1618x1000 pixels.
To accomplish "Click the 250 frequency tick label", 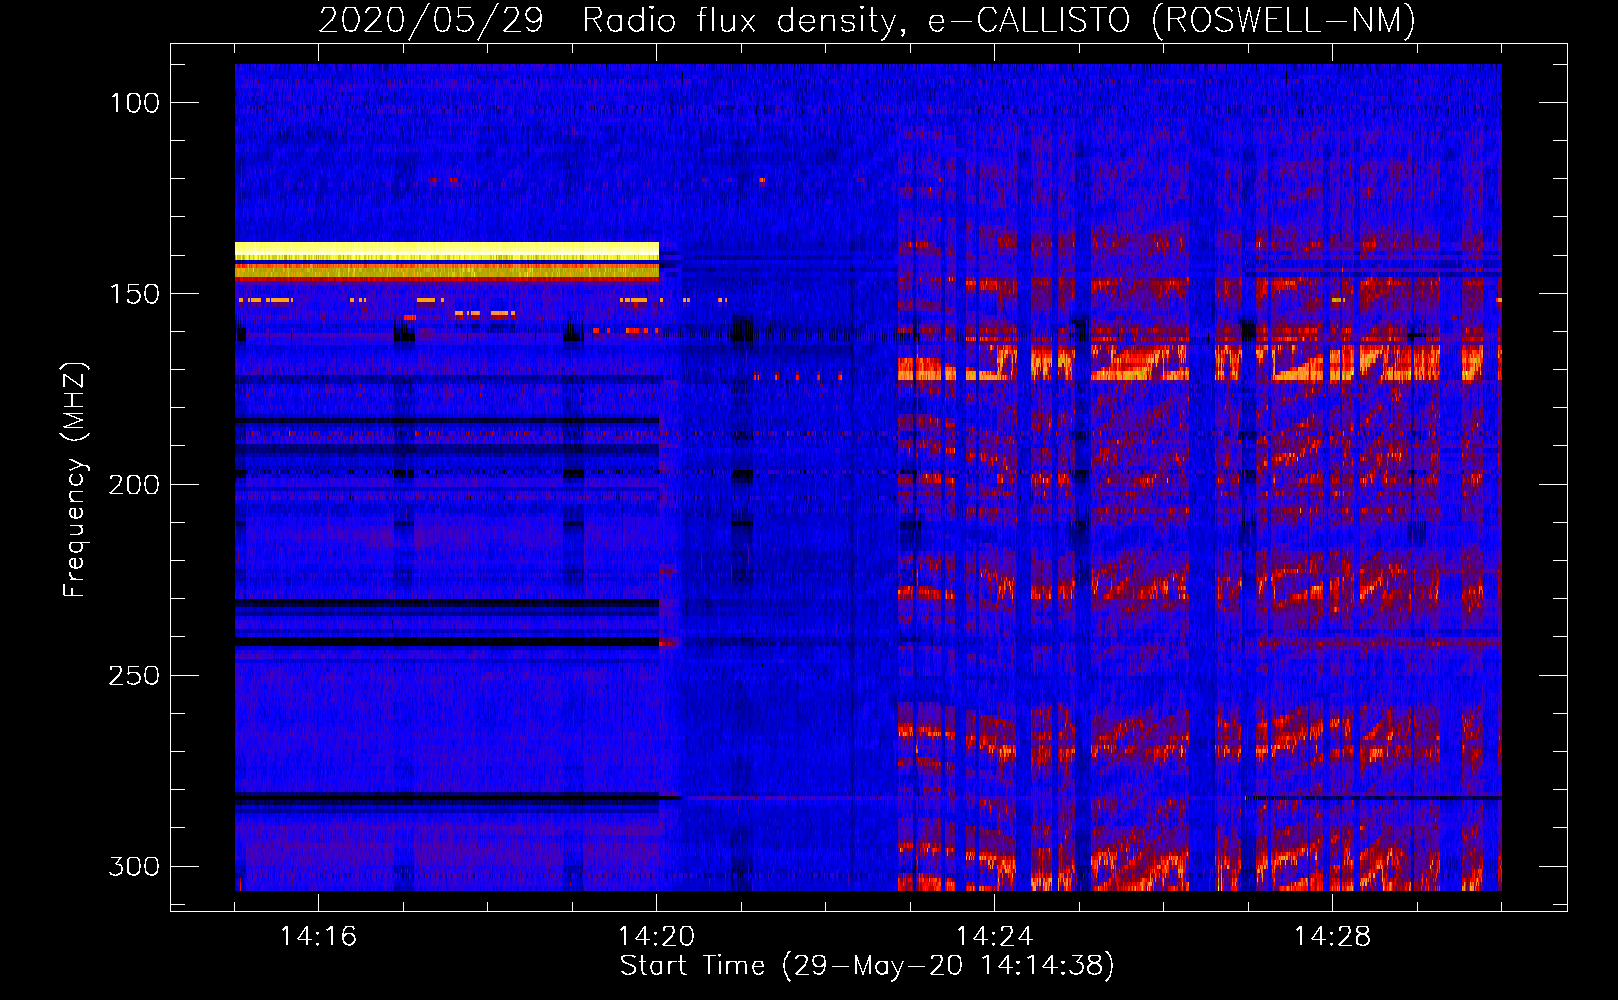I will pos(135,676).
